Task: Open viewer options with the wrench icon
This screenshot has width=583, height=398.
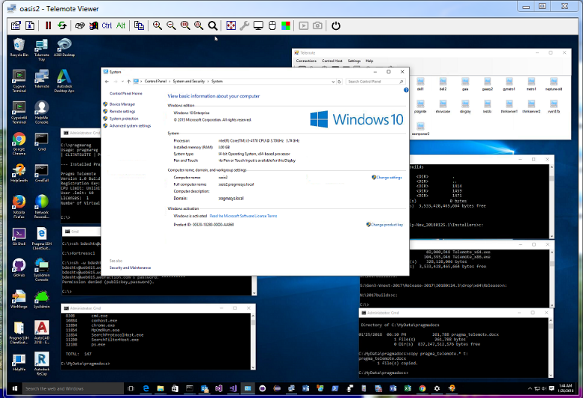Action: pos(244,26)
